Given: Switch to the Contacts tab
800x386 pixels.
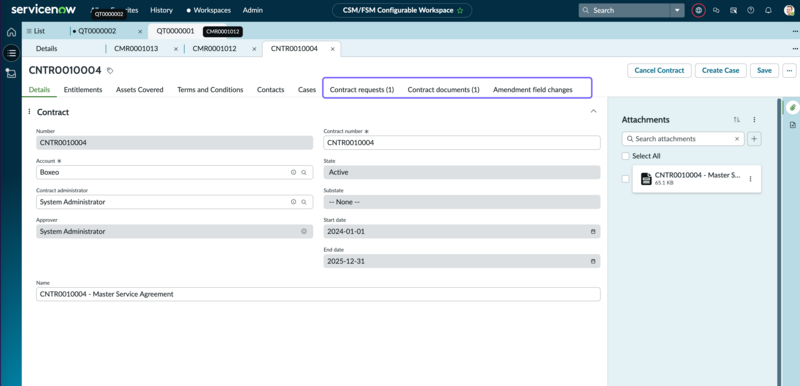Looking at the screenshot, I should coord(270,90).
